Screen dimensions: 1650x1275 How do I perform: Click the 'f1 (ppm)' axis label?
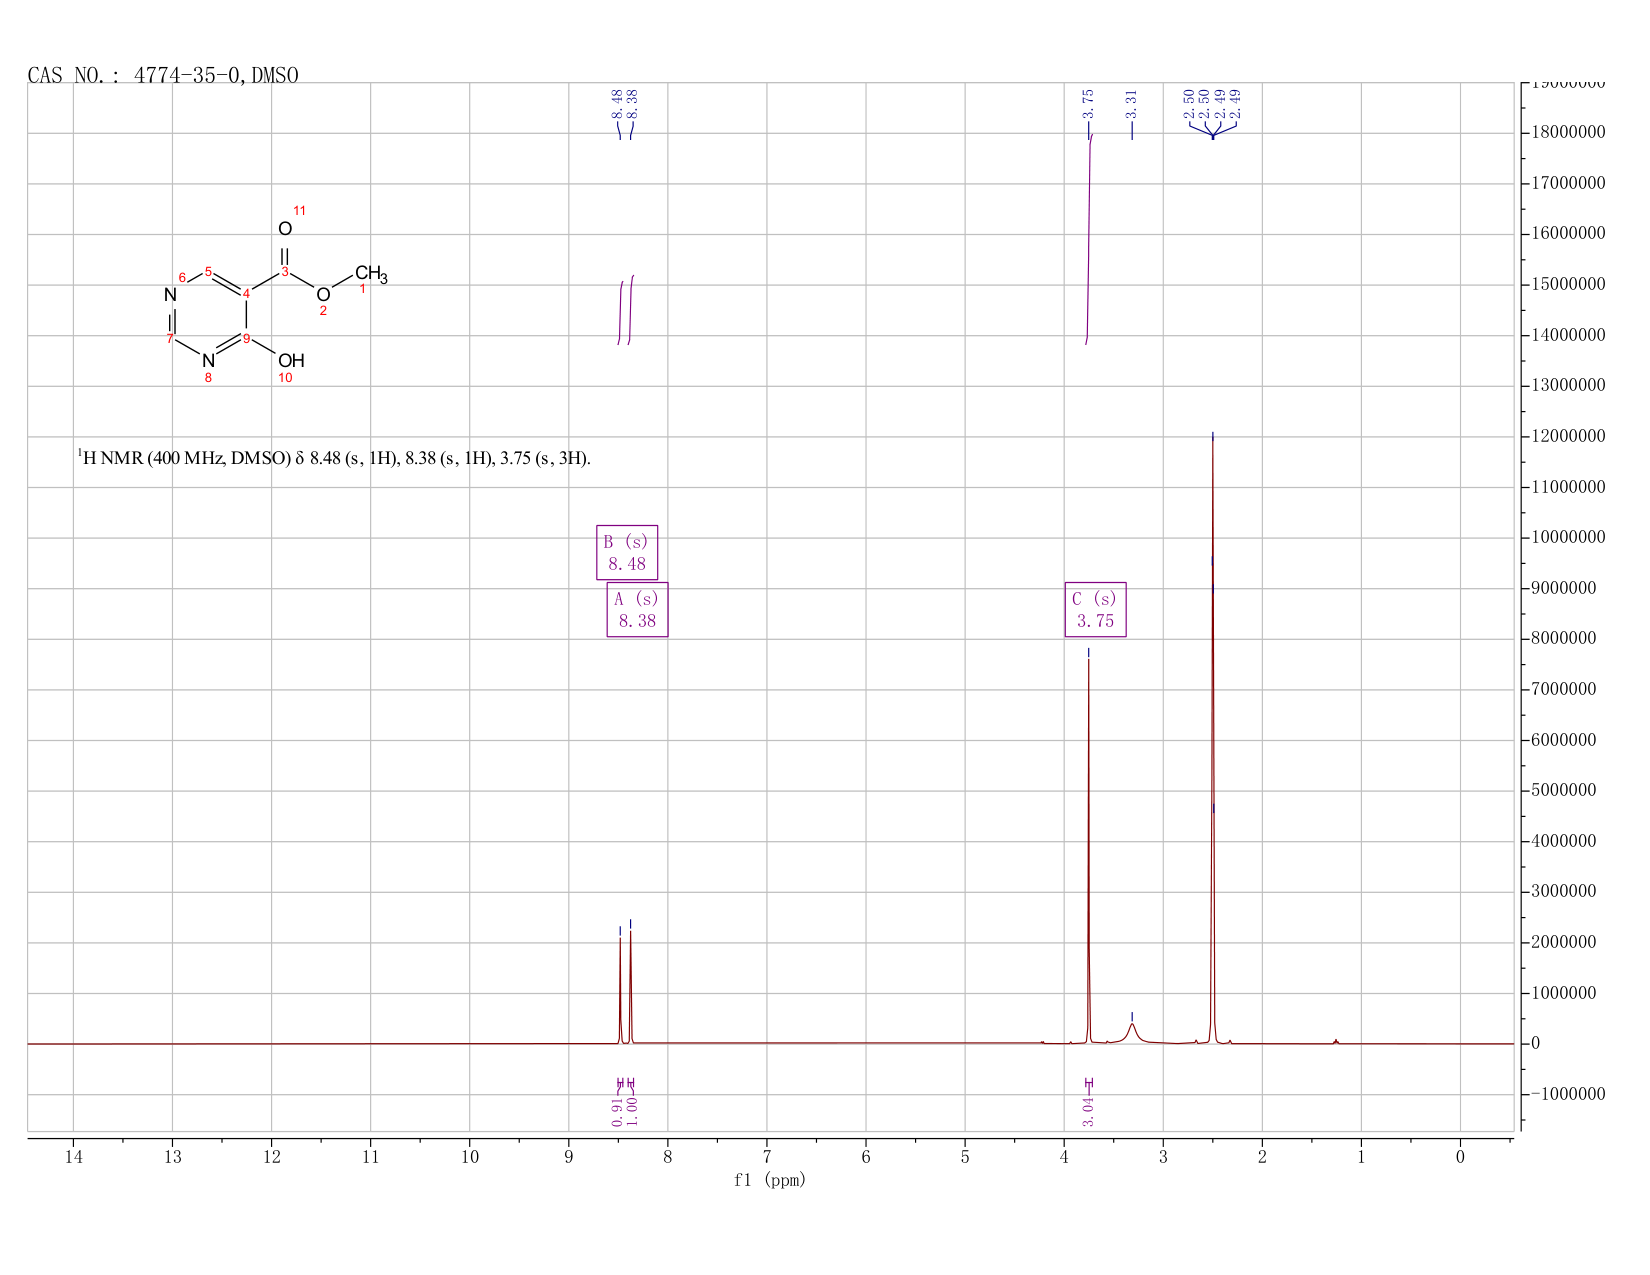point(770,1180)
